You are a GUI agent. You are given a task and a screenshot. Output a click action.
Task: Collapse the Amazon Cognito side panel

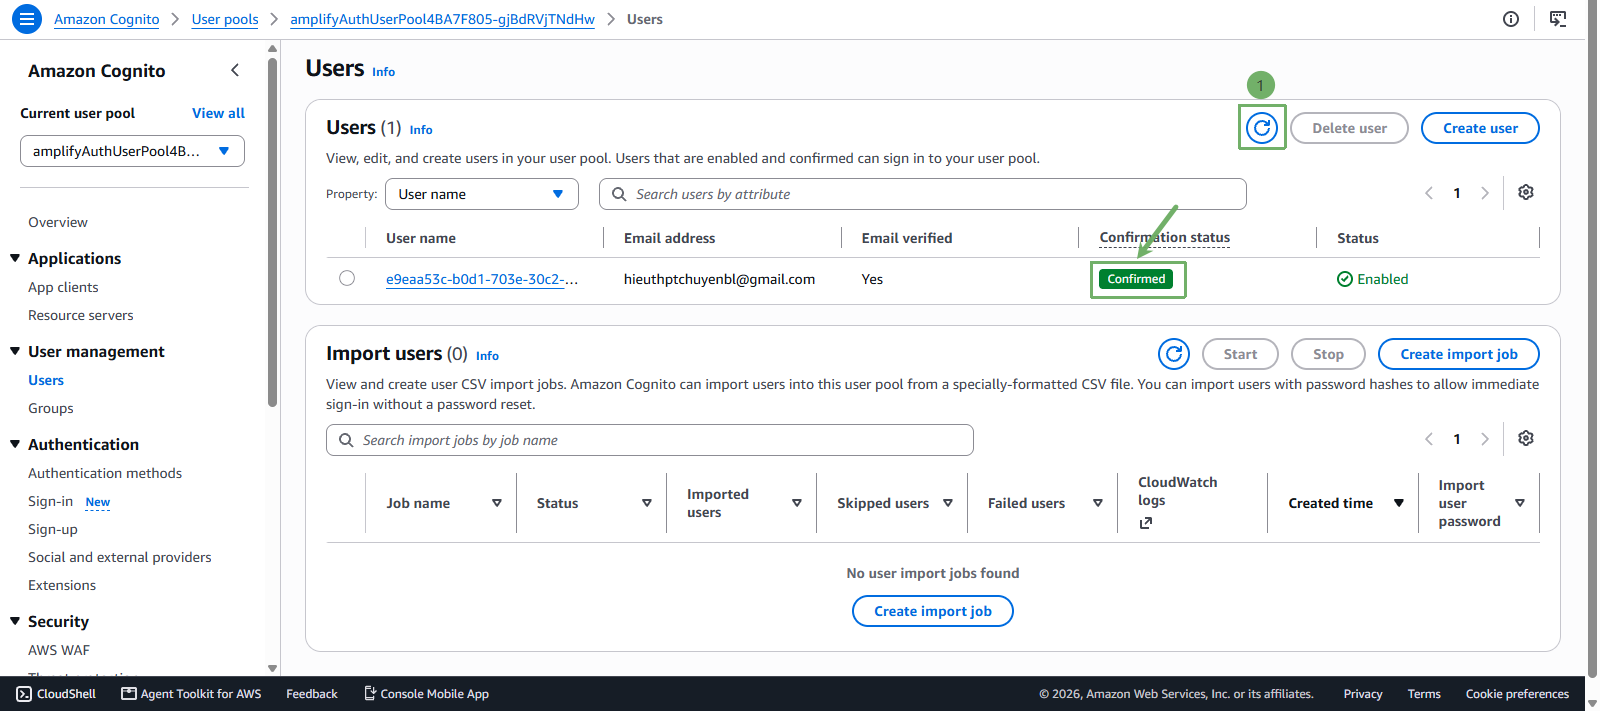click(x=235, y=70)
